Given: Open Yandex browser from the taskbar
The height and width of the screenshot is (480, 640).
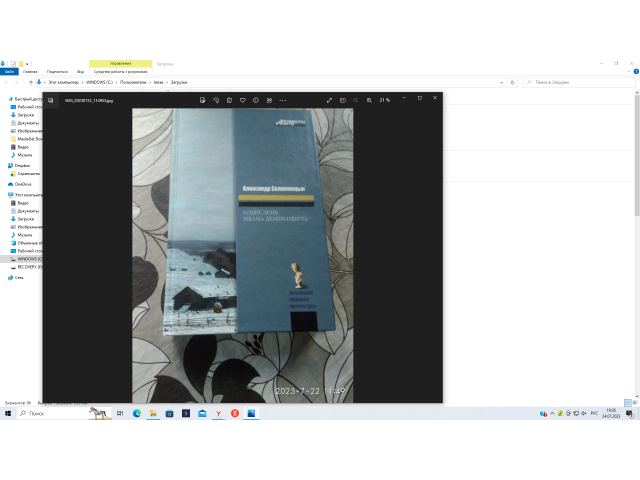Looking at the screenshot, I should point(218,413).
